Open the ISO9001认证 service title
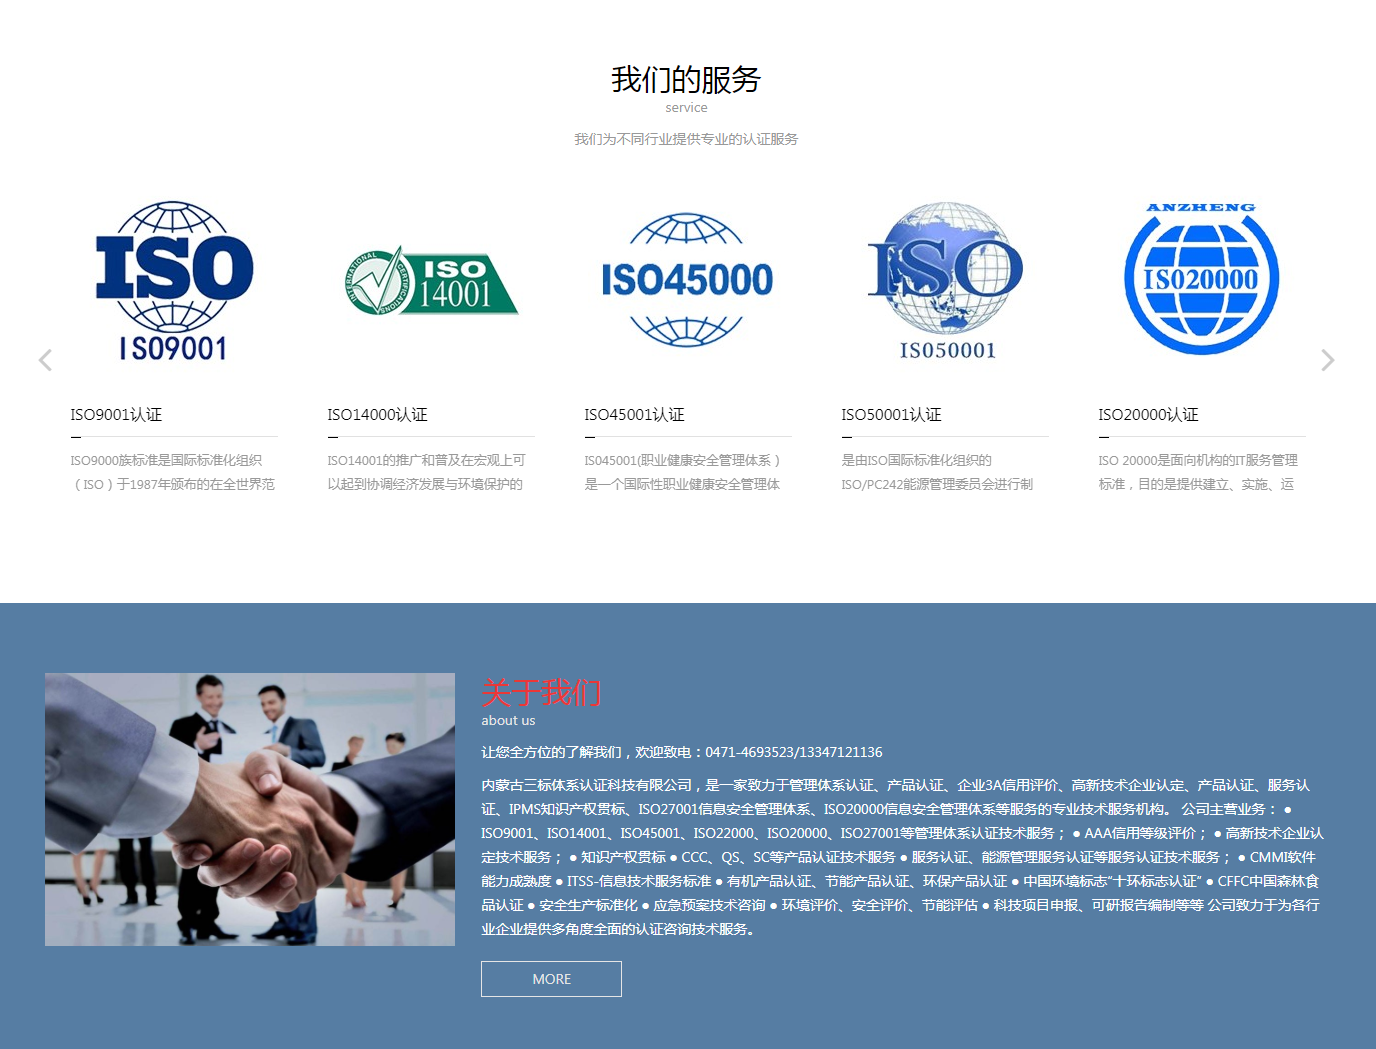 (116, 414)
